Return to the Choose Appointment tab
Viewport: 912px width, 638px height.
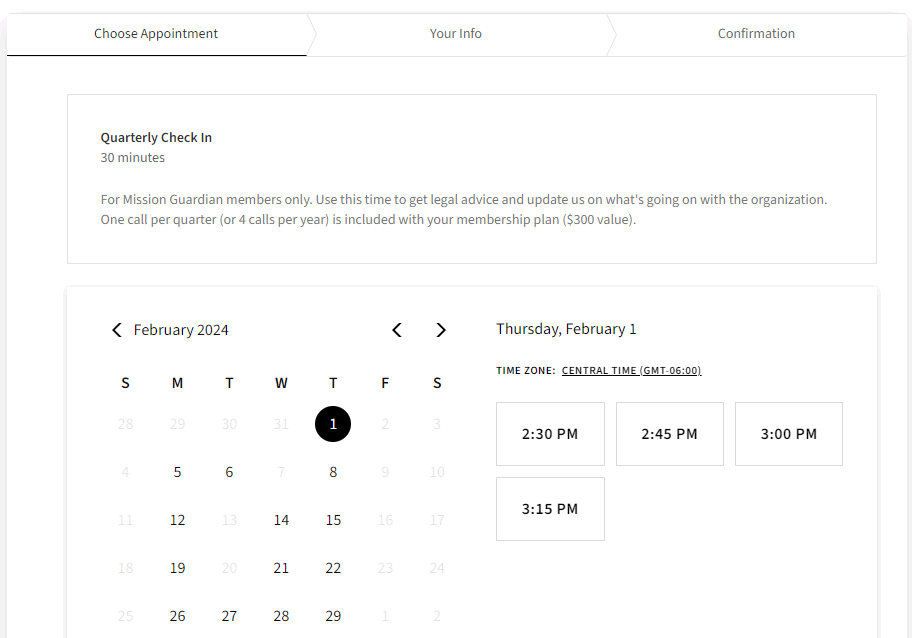(x=156, y=33)
